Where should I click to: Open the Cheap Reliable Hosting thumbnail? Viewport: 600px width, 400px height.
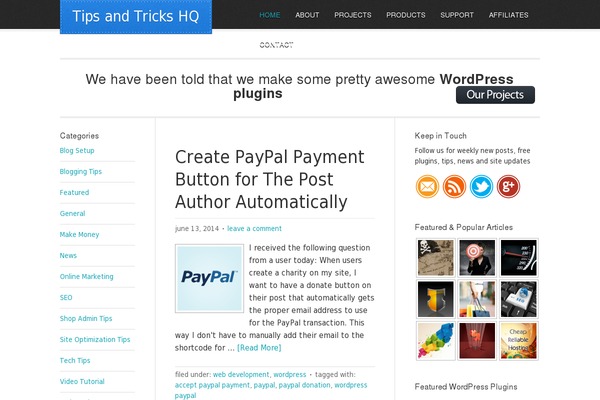519,341
